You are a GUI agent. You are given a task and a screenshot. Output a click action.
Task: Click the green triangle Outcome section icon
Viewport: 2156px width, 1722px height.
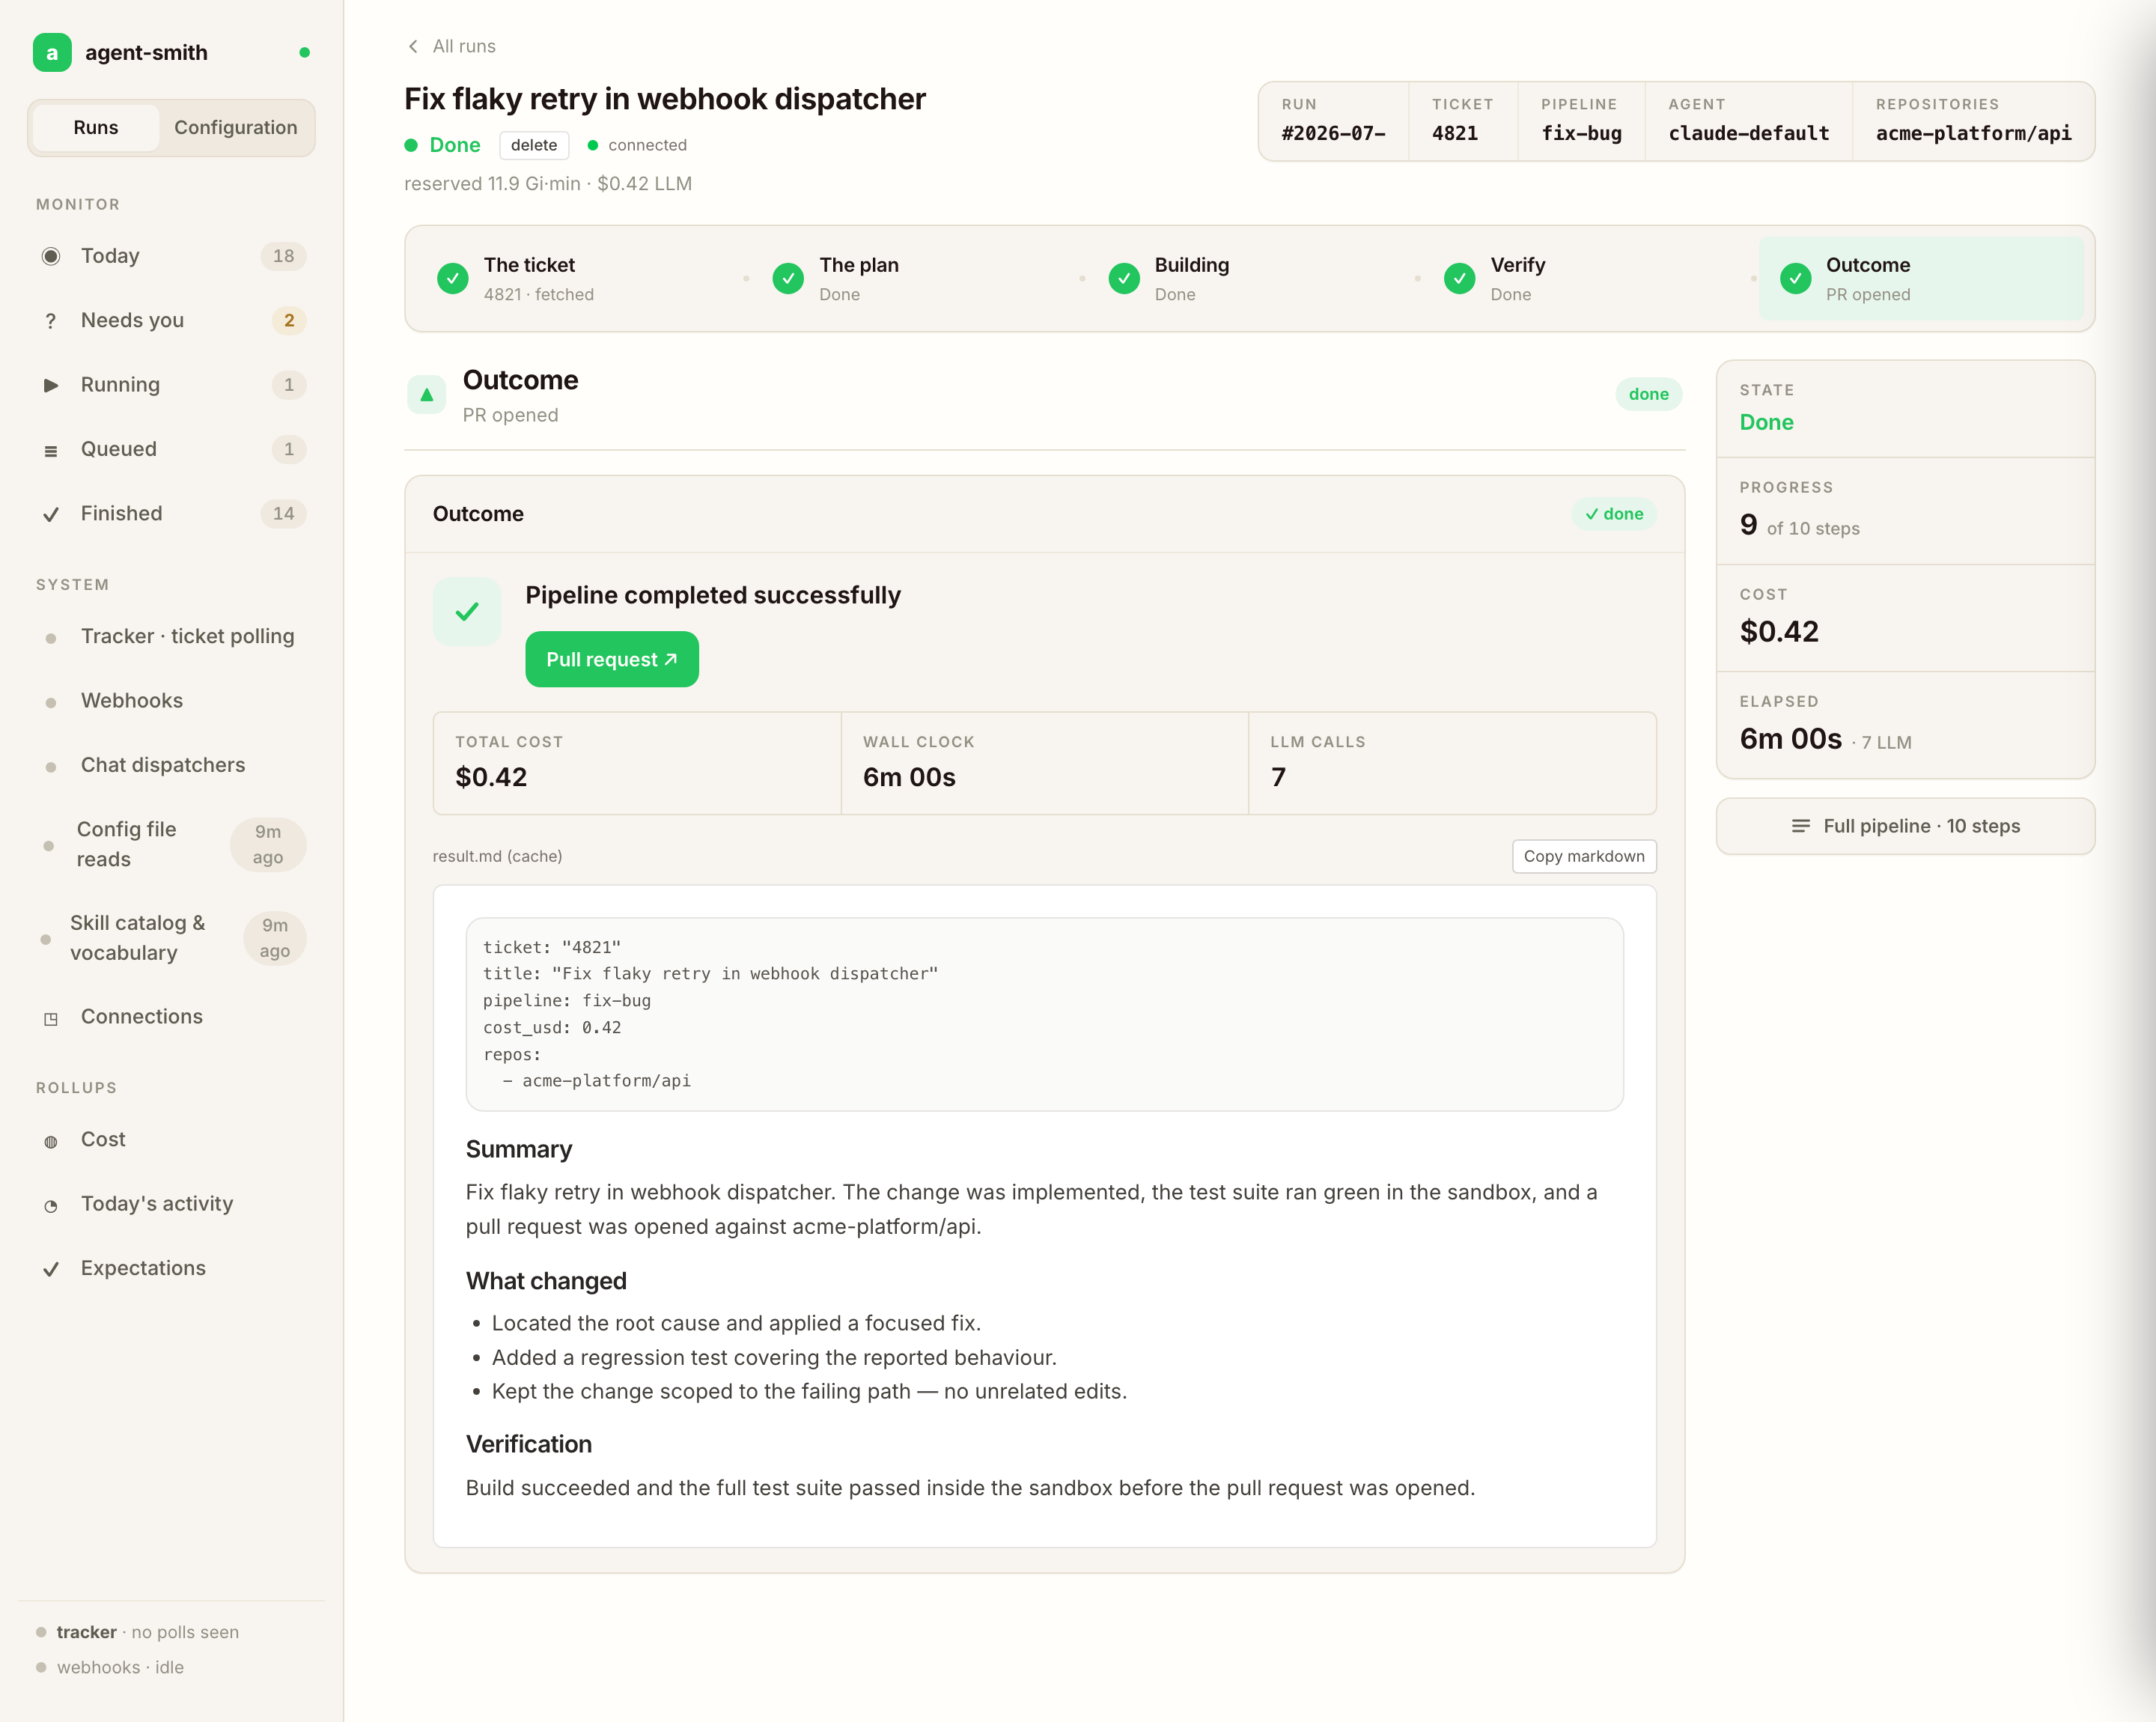pos(427,394)
